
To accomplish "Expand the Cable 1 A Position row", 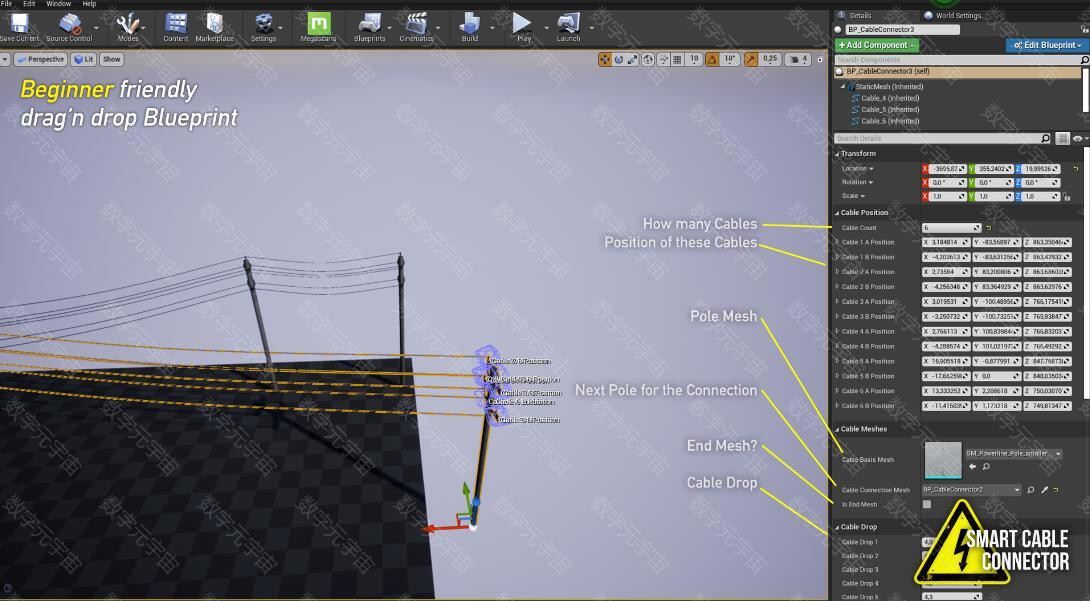I will 837,242.
